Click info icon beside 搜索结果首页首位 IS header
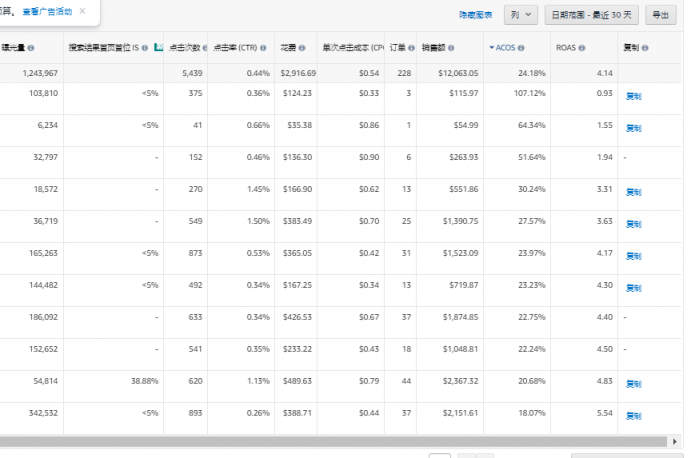The image size is (695, 458). [x=144, y=48]
